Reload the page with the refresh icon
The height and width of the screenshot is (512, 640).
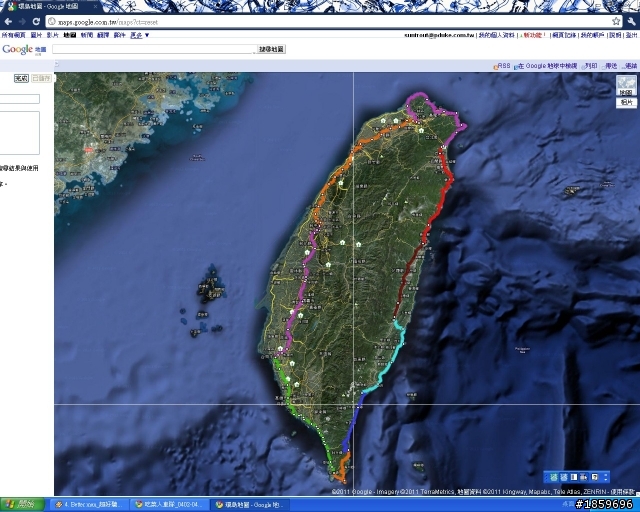(36, 21)
